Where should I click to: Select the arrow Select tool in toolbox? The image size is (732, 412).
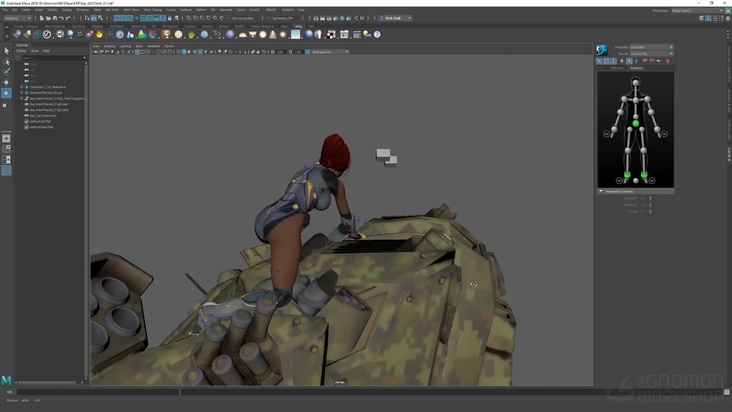coord(6,50)
